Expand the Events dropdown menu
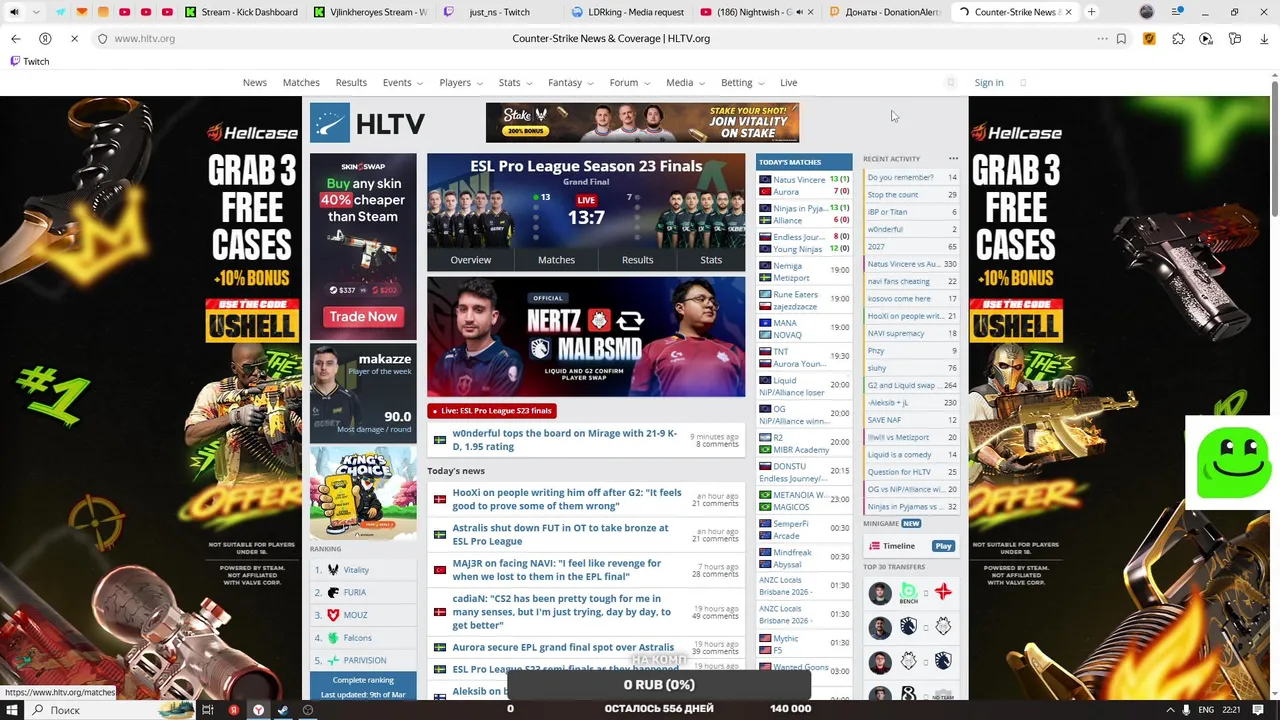Viewport: 1280px width, 720px height. (402, 82)
